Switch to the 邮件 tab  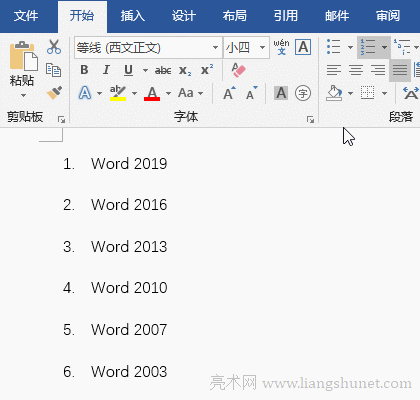337,16
